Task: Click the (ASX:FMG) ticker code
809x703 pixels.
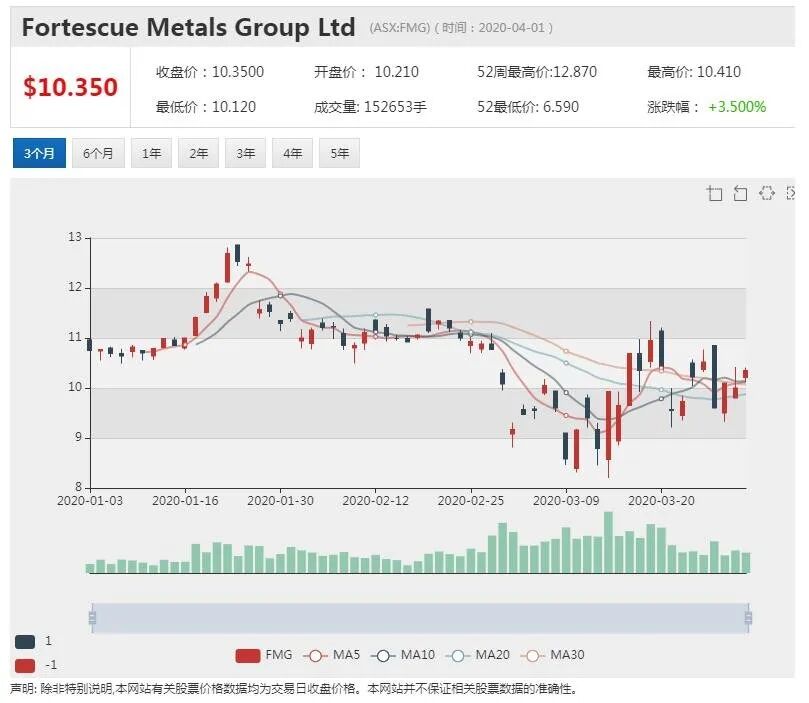Action: click(x=399, y=28)
